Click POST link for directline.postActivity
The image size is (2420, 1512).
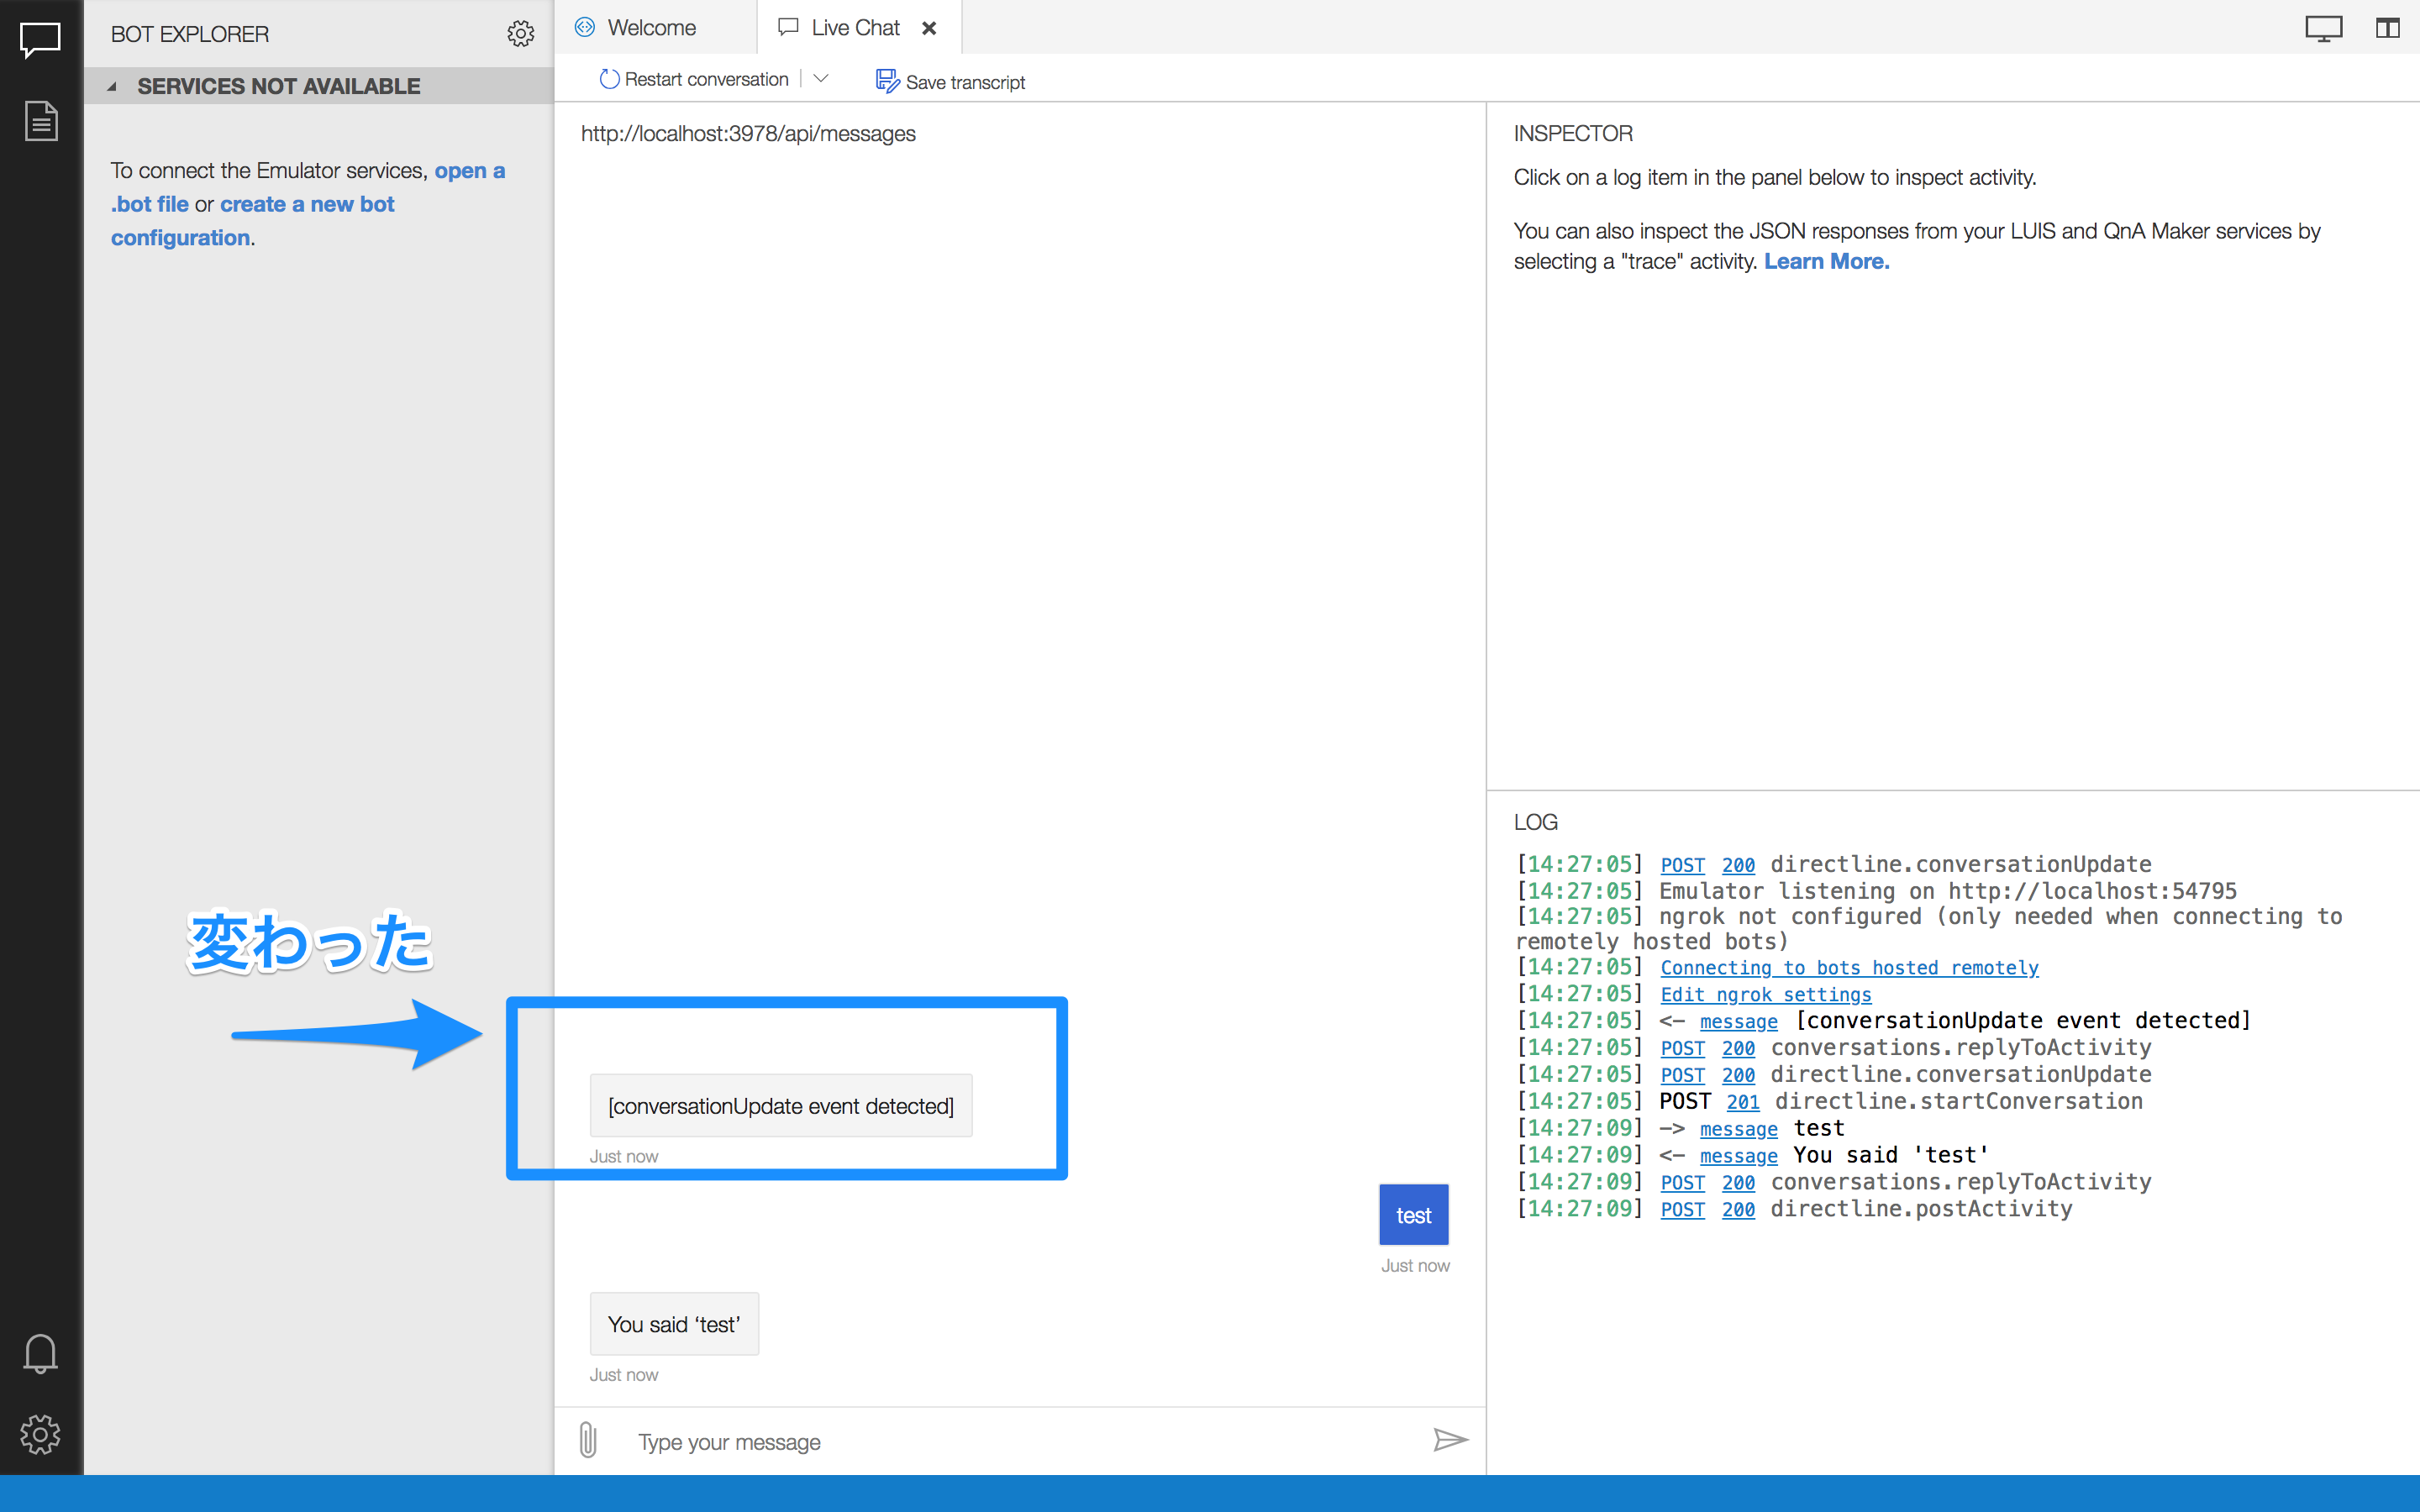point(1682,1209)
